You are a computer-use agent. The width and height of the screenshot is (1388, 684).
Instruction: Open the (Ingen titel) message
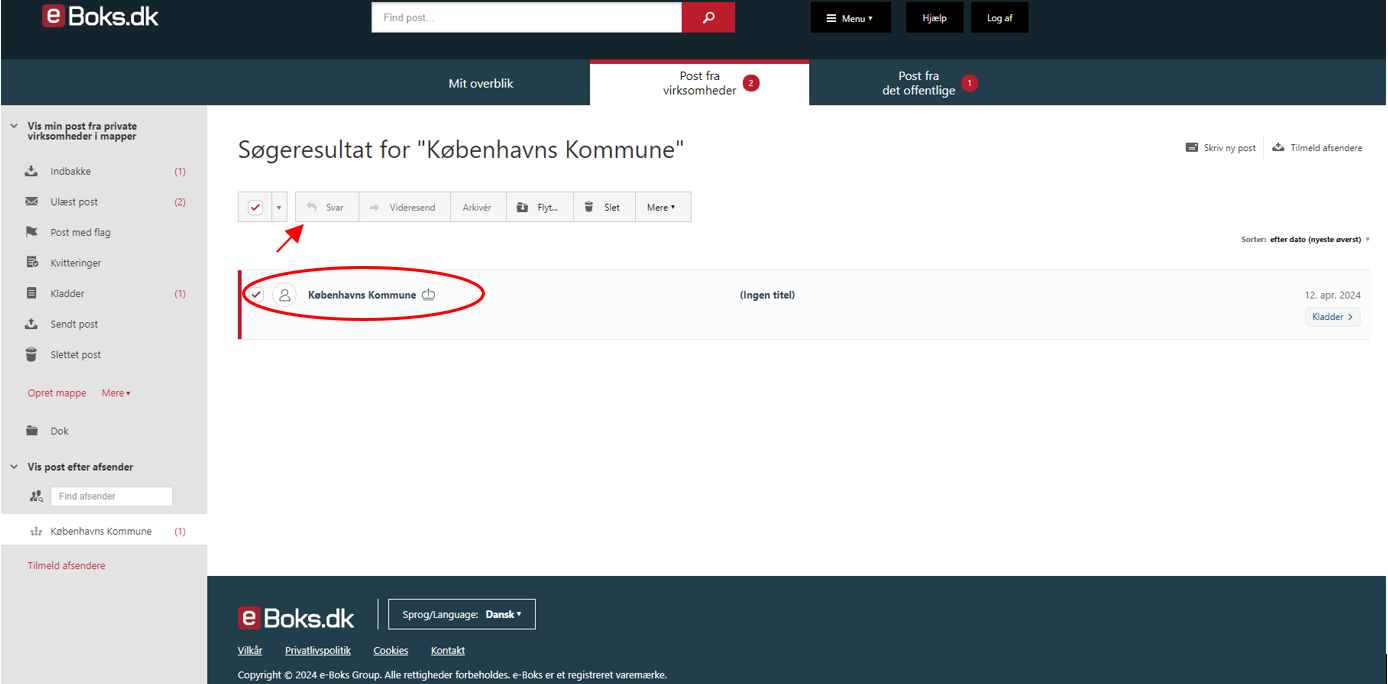coord(767,295)
